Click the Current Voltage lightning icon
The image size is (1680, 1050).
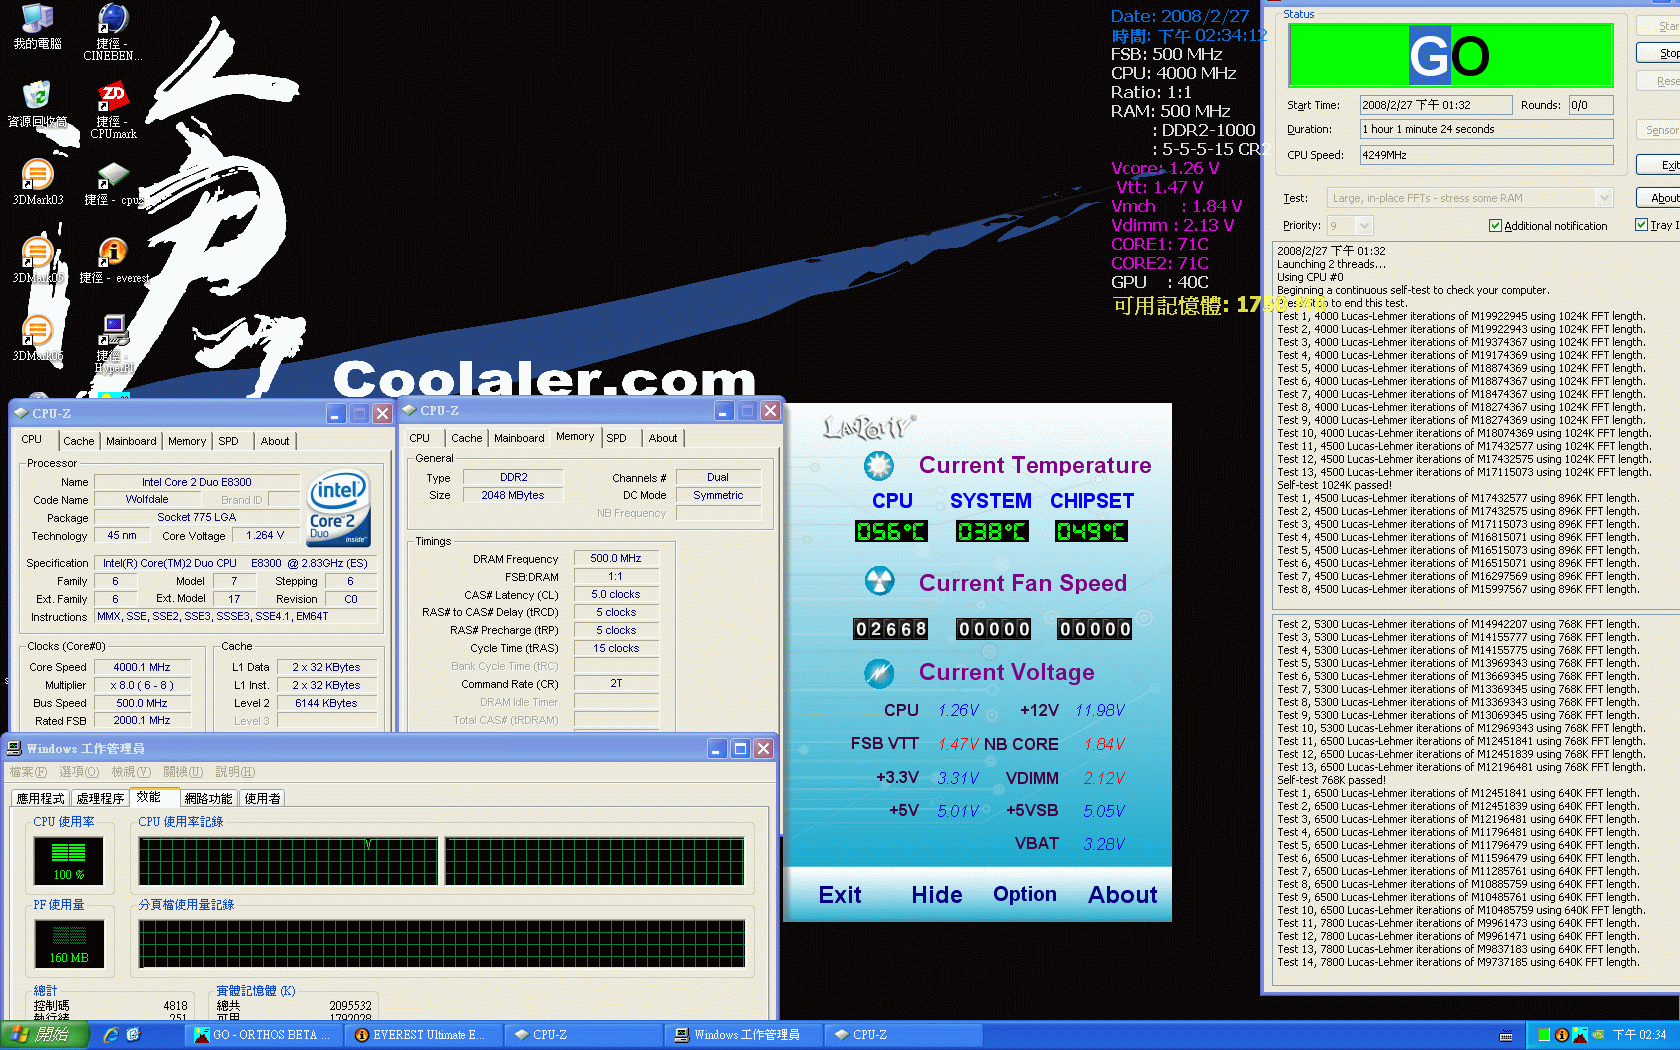point(879,673)
